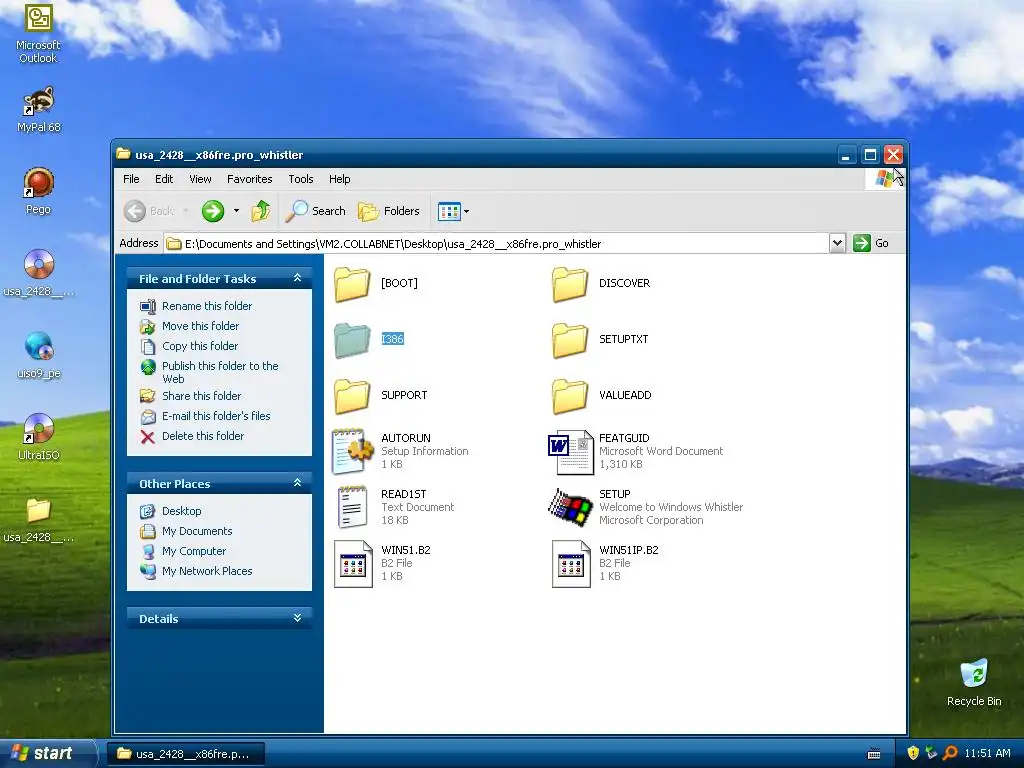The image size is (1024, 768).
Task: Expand the Address bar dropdown
Action: [837, 244]
